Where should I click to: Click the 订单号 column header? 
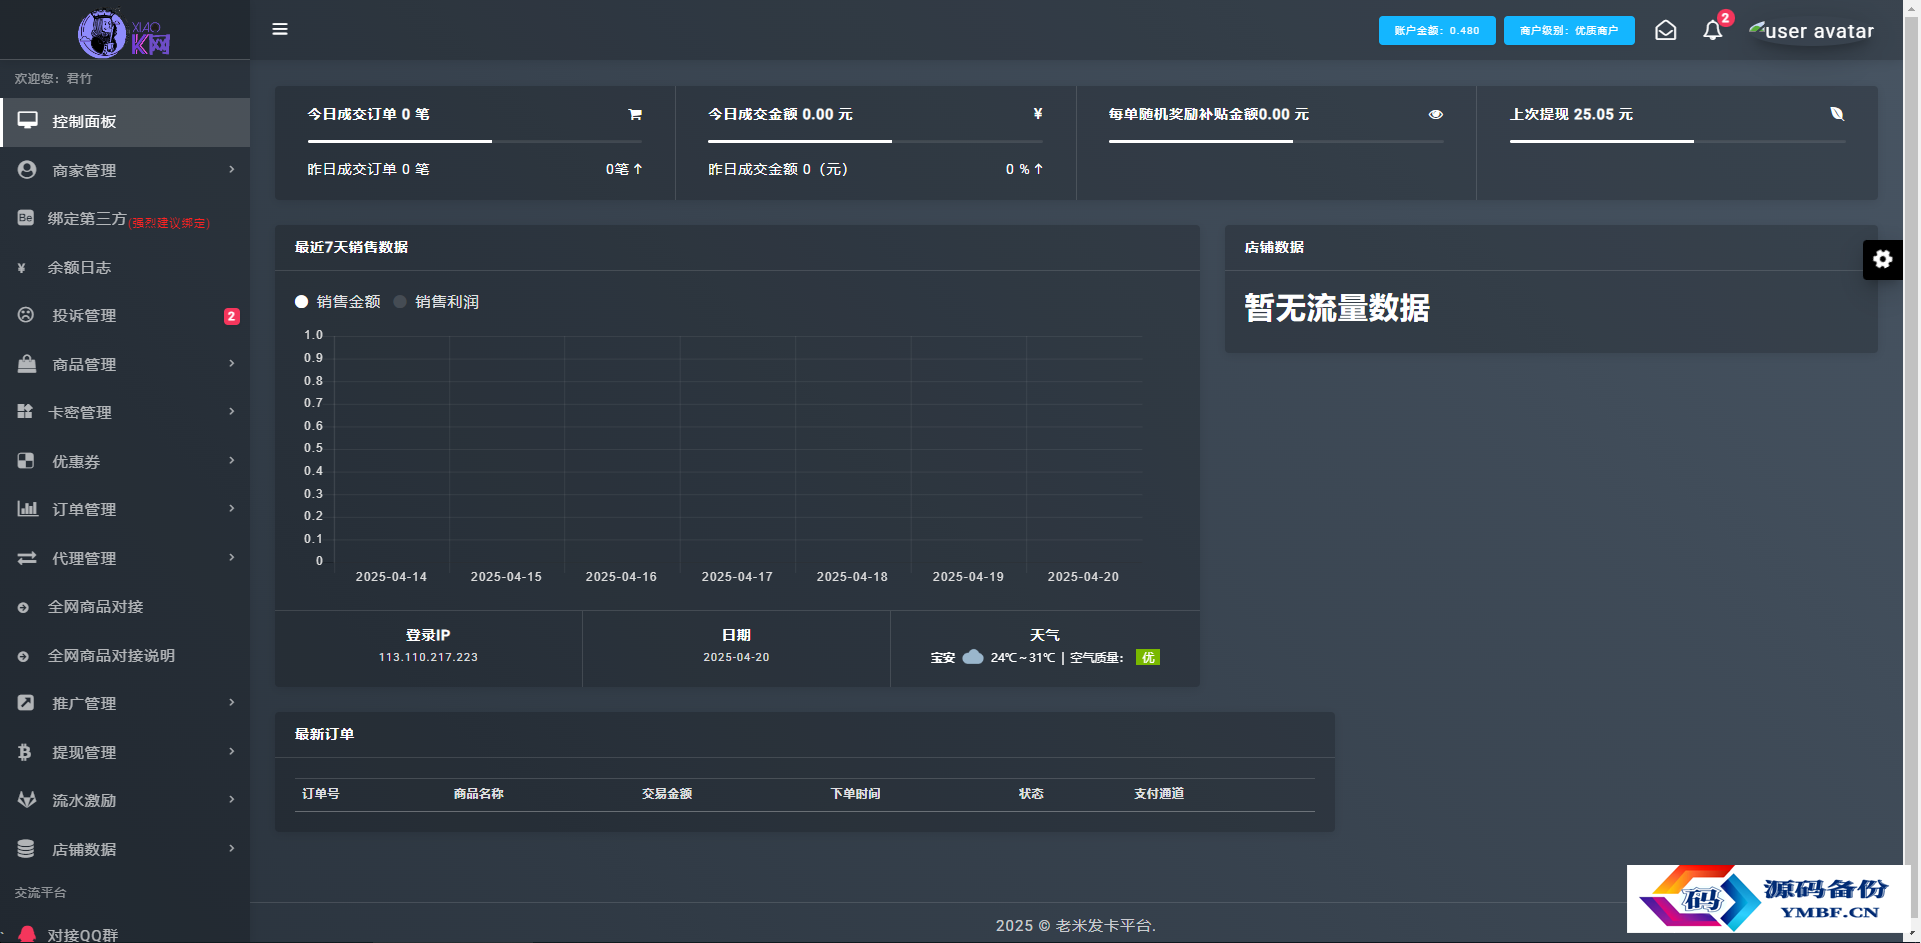321,794
